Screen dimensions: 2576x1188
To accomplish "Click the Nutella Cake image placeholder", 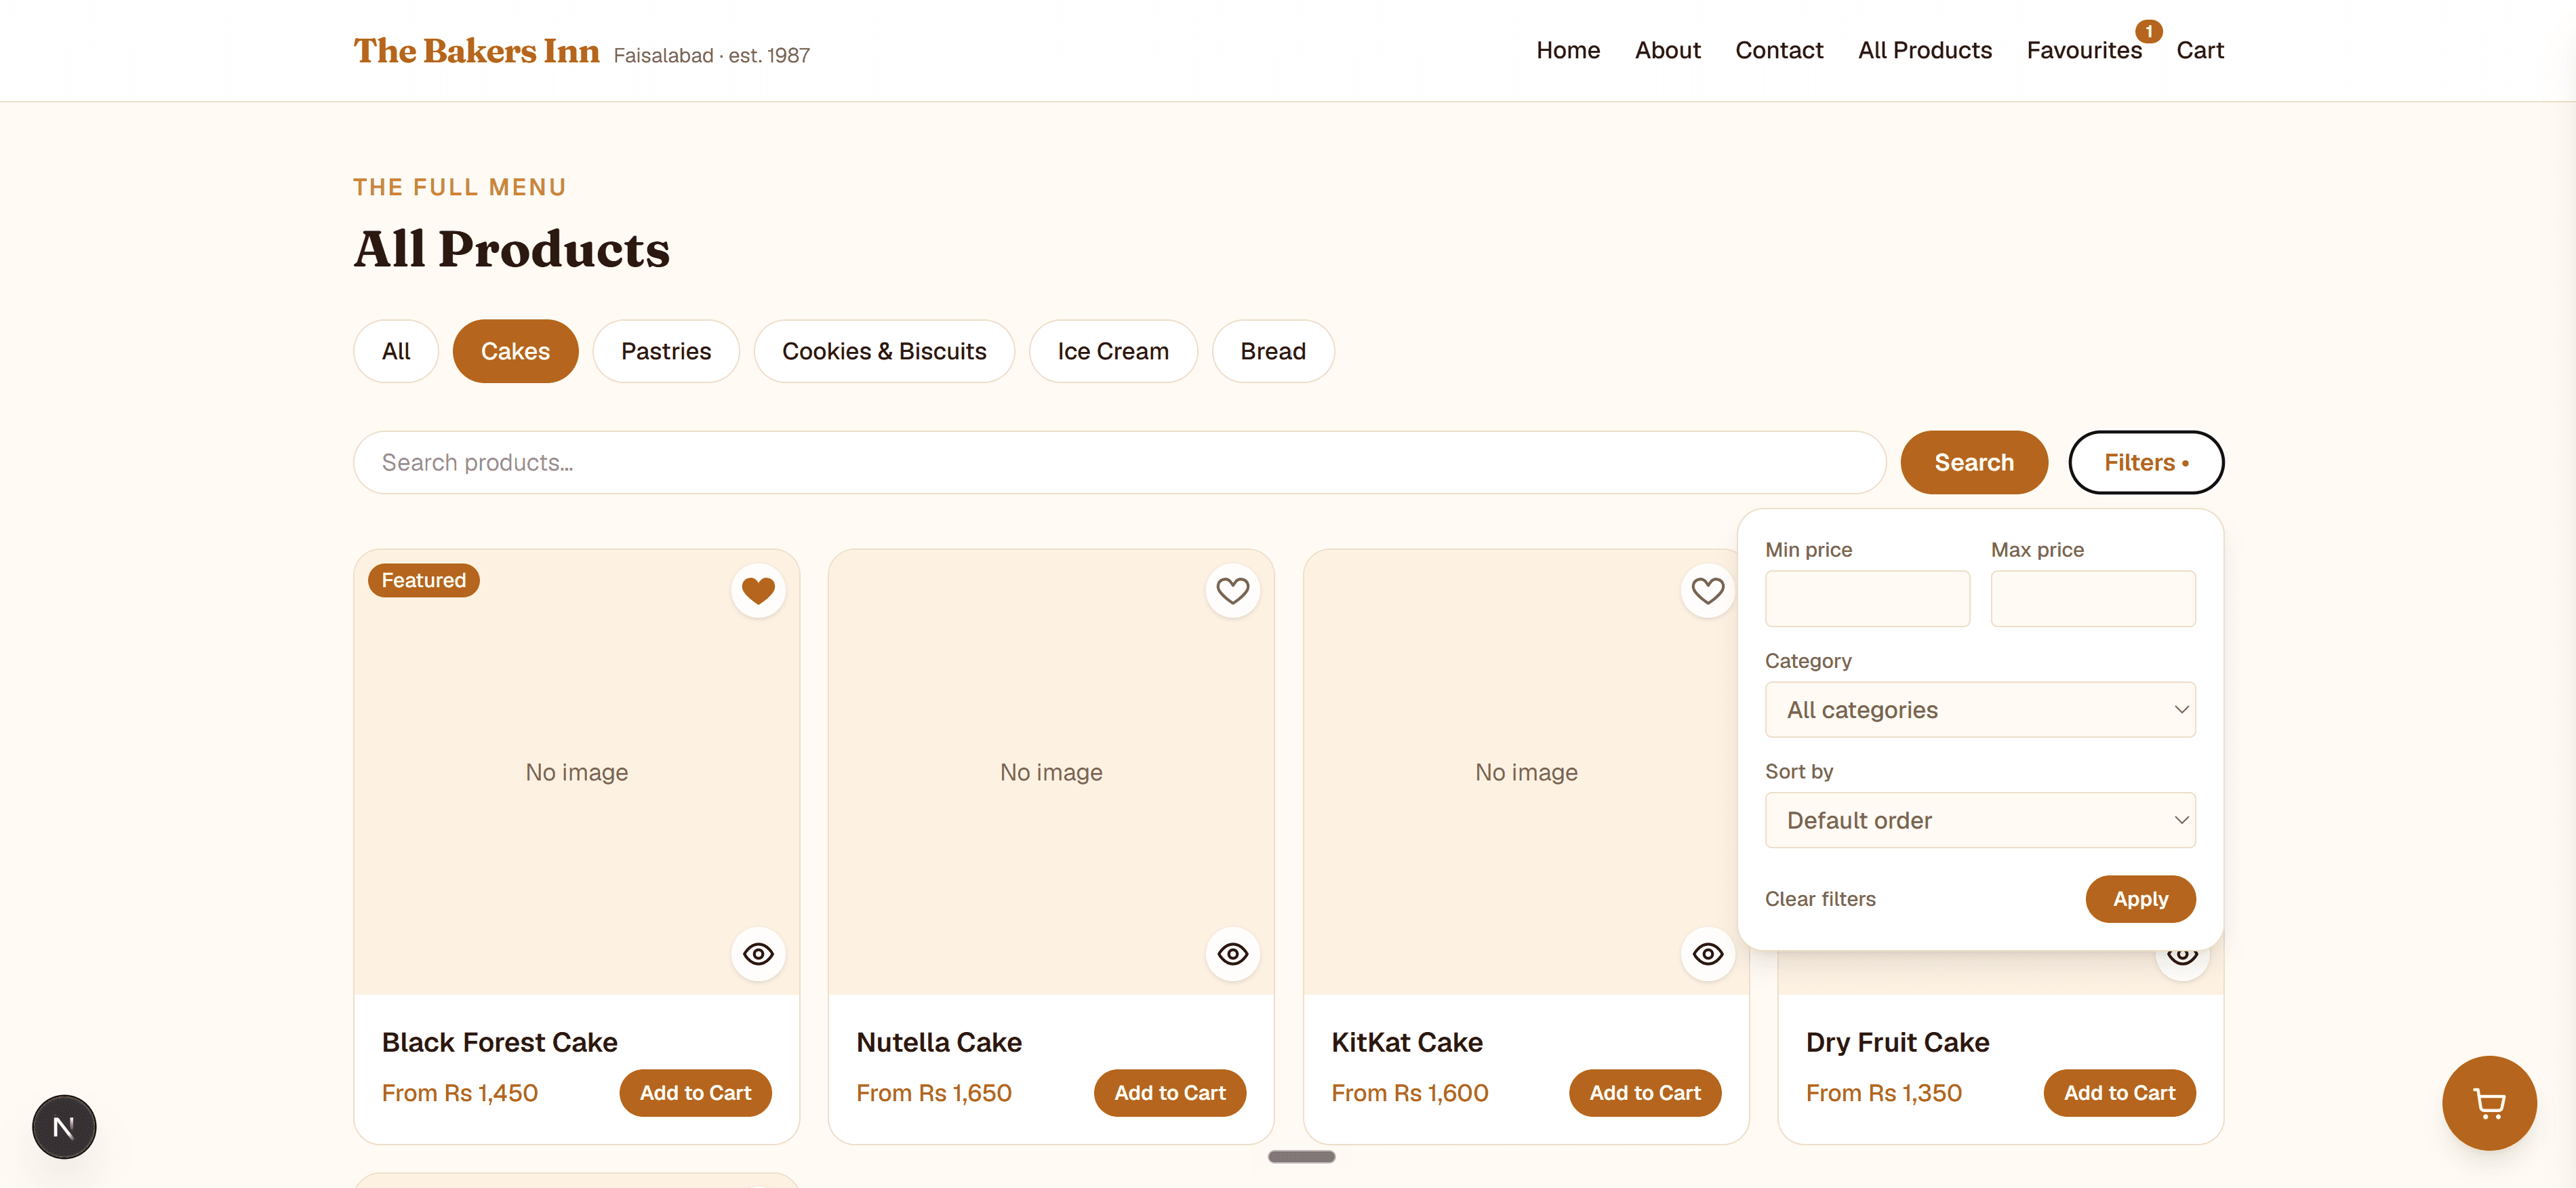I will (x=1051, y=771).
